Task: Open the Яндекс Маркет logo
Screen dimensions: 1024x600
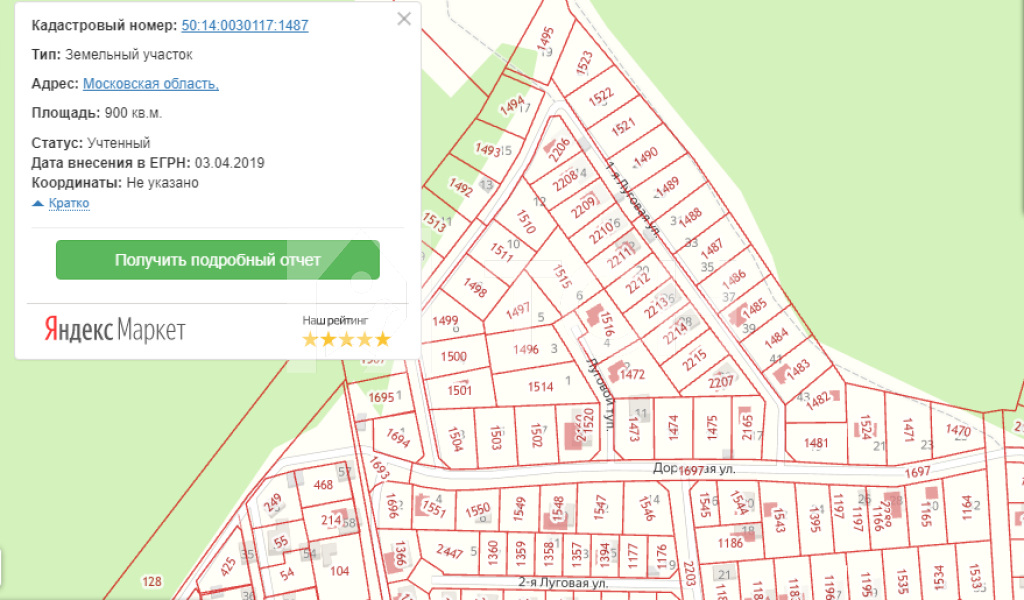Action: tap(114, 330)
